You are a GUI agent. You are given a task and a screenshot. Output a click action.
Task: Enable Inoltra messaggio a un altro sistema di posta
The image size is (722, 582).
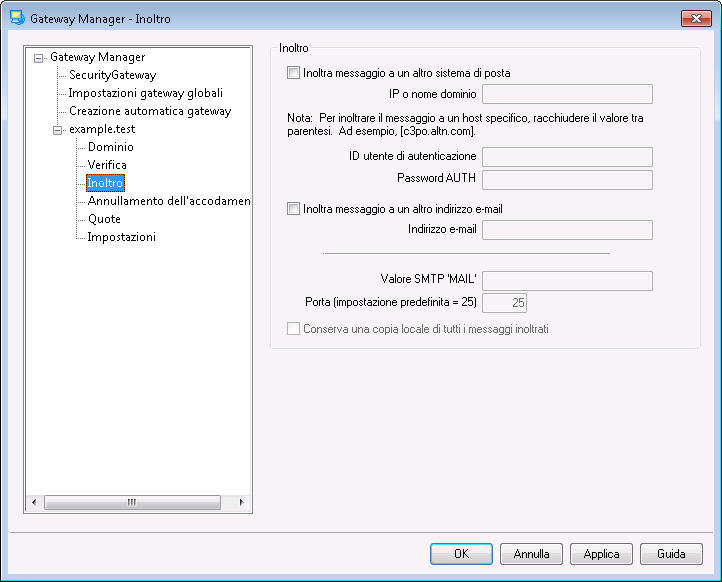pyautogui.click(x=293, y=73)
